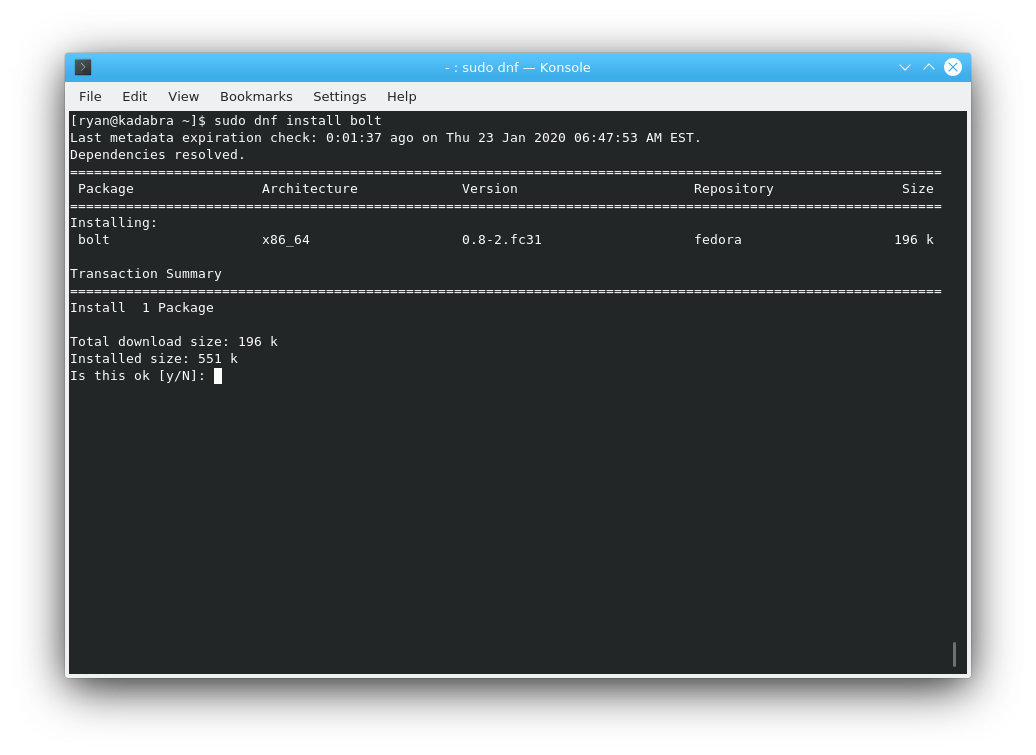Open the Edit menu
This screenshot has height=755, width=1036.
(x=134, y=97)
